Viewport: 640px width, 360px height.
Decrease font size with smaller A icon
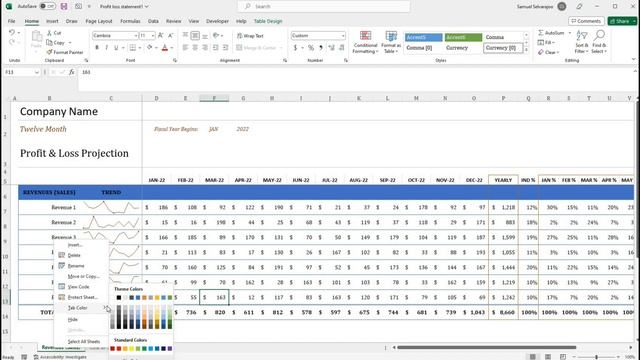pyautogui.click(x=171, y=36)
